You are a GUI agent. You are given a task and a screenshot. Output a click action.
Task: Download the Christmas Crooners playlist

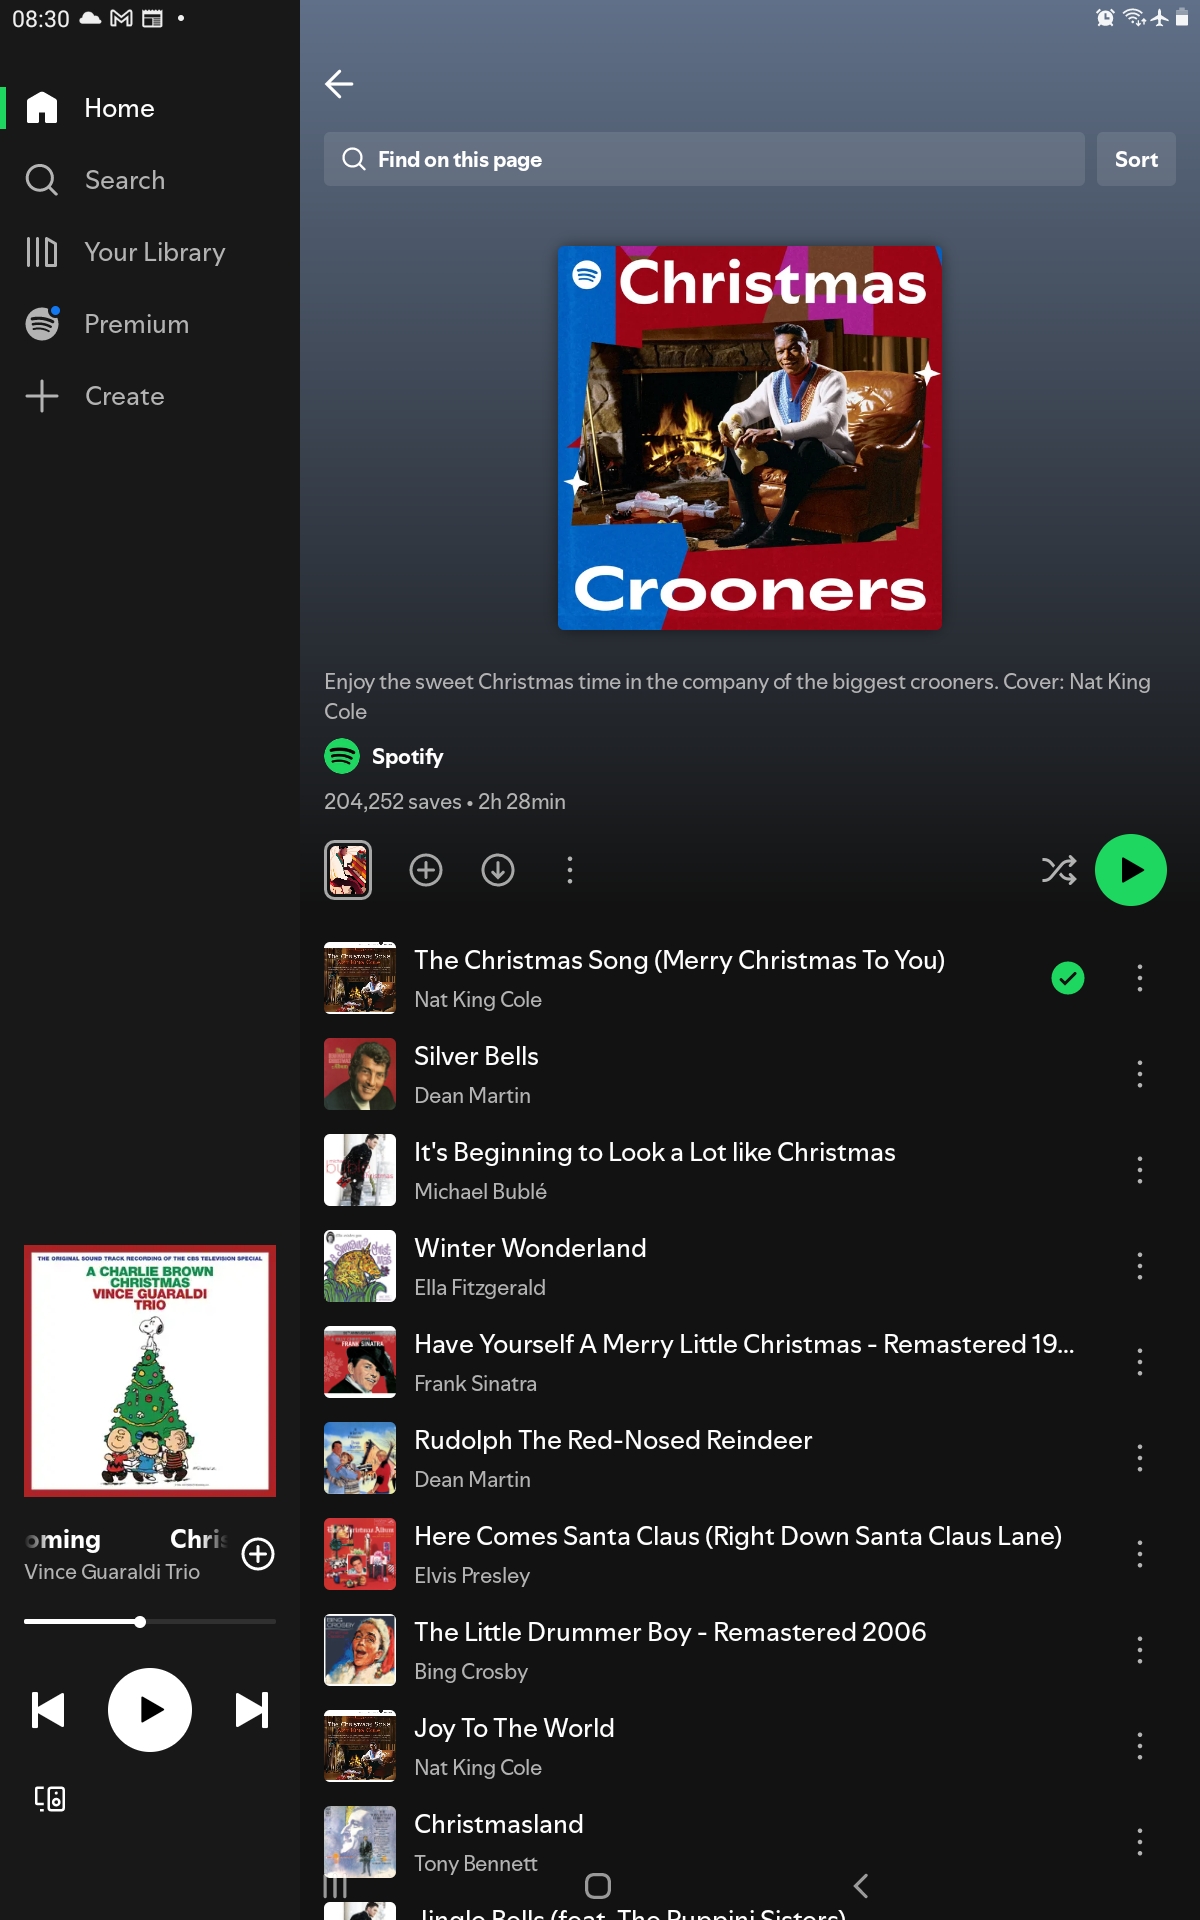(497, 870)
